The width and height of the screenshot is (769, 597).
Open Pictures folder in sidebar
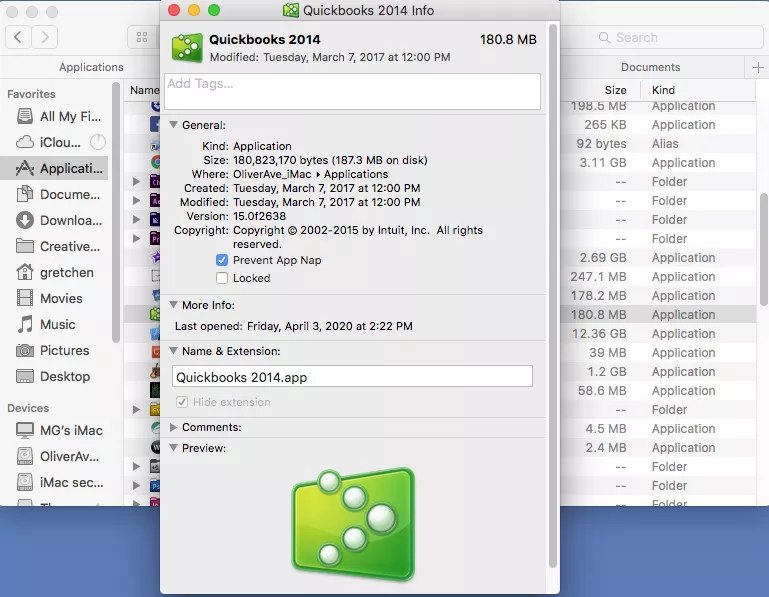point(52,350)
